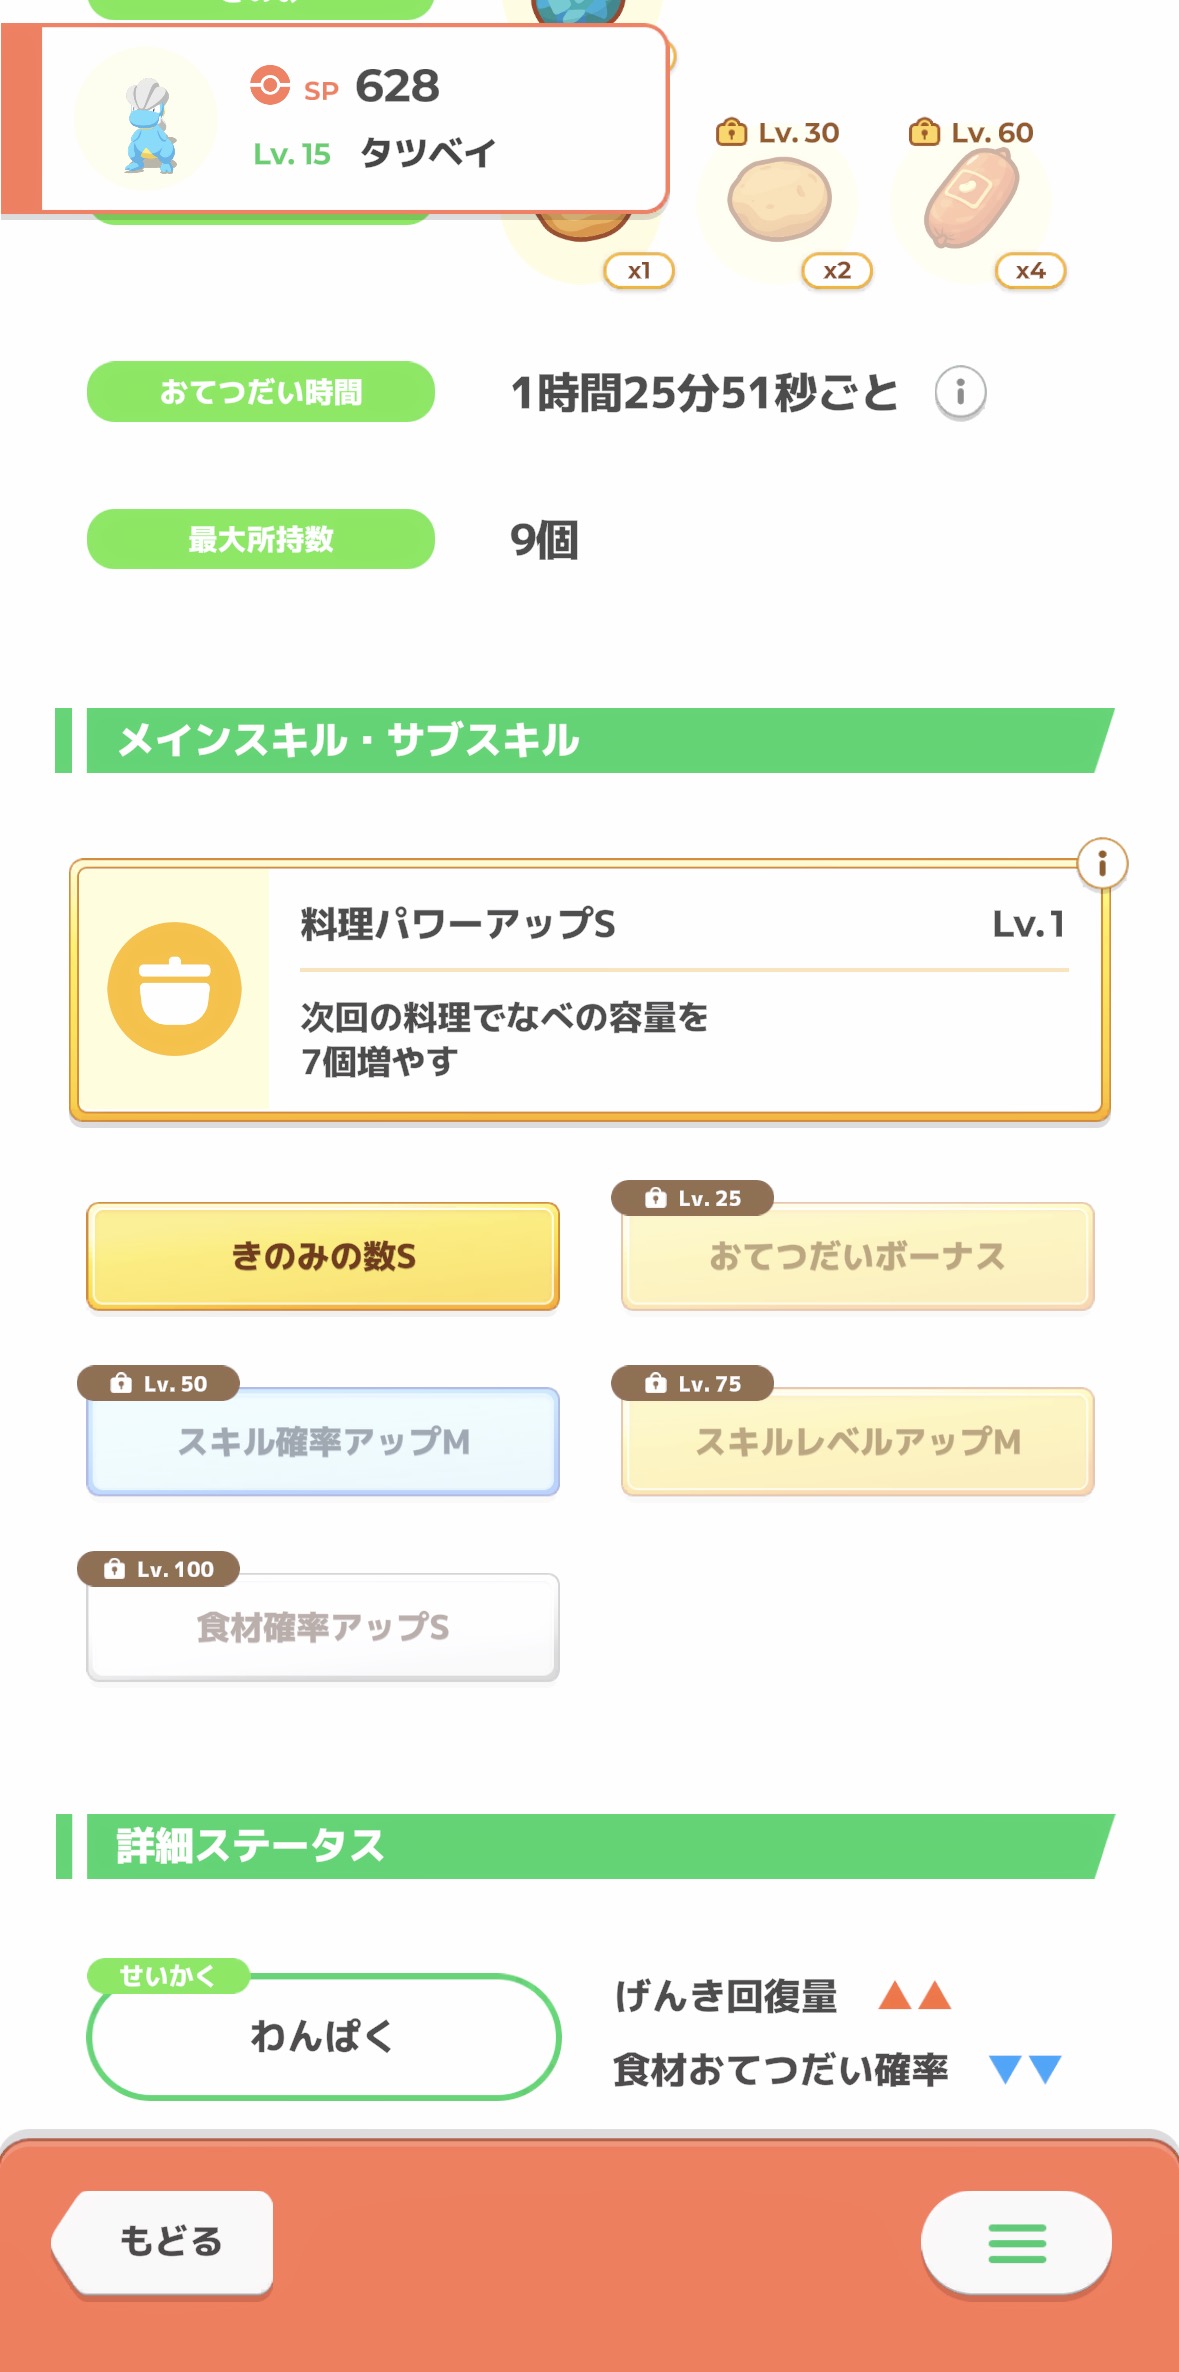Tap locked スキルレベルアップM sub skill
The width and height of the screenshot is (1179, 2372).
(857, 1442)
